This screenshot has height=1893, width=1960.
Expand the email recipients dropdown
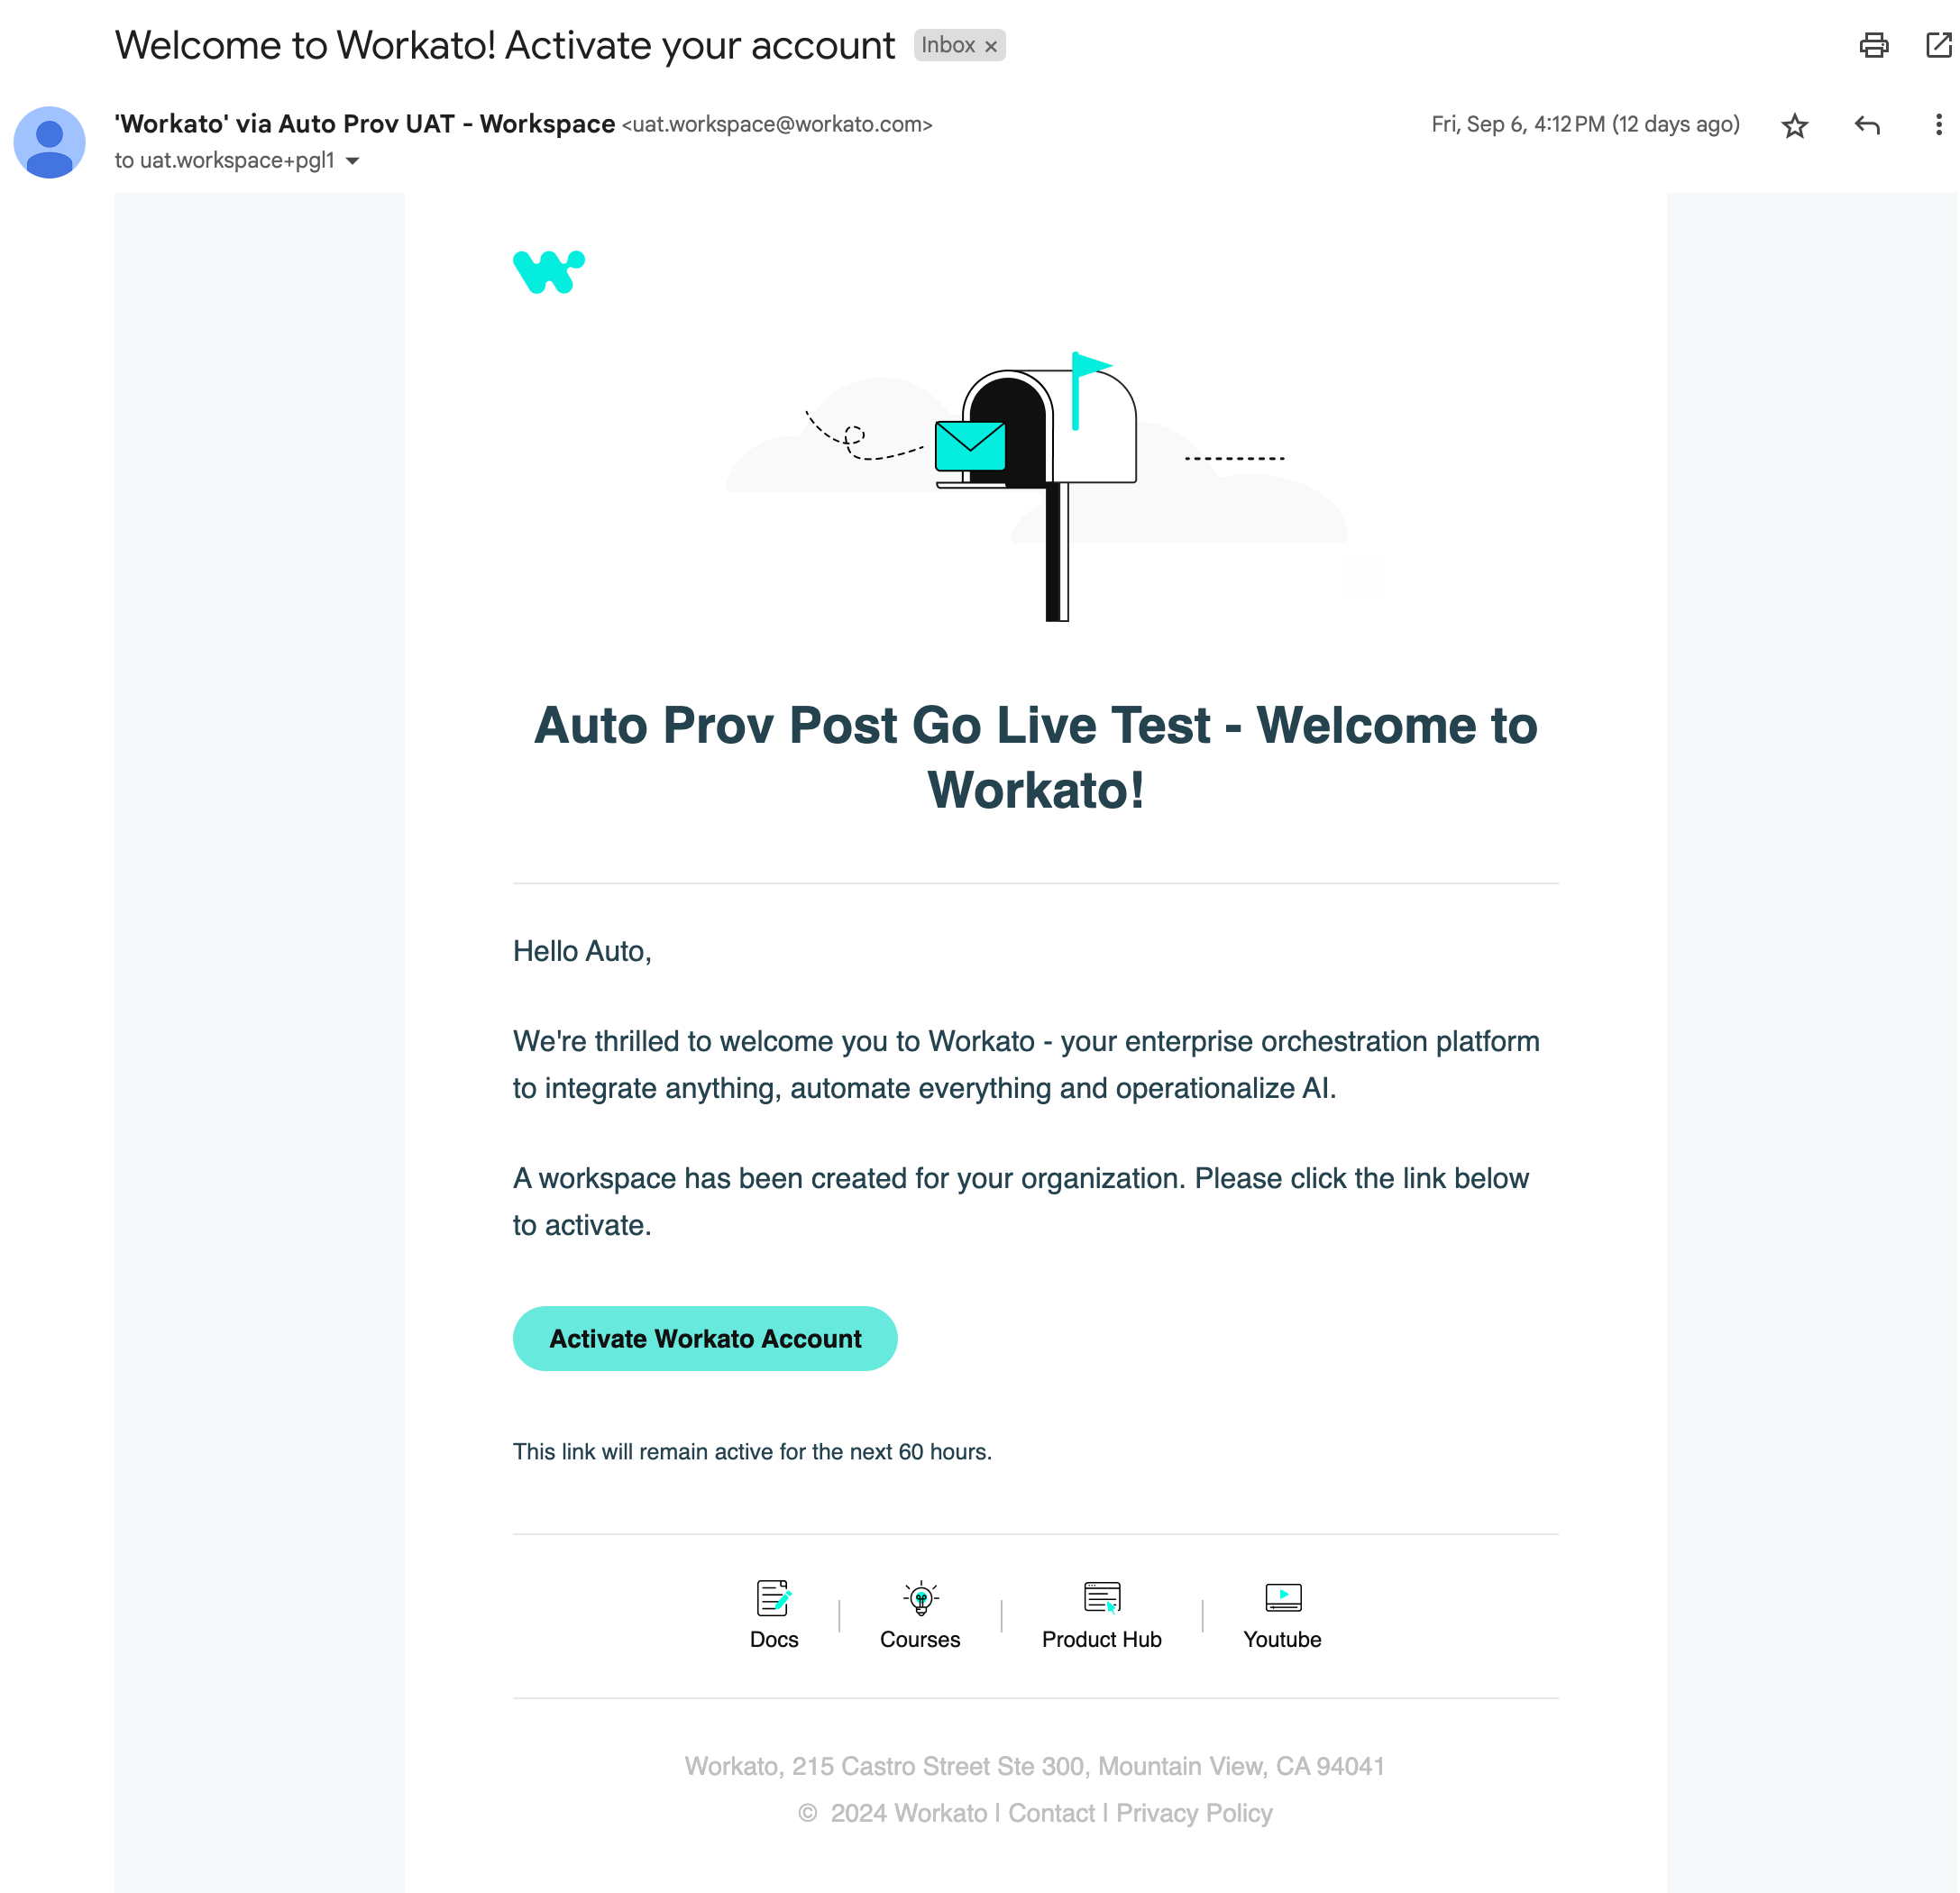pyautogui.click(x=348, y=161)
